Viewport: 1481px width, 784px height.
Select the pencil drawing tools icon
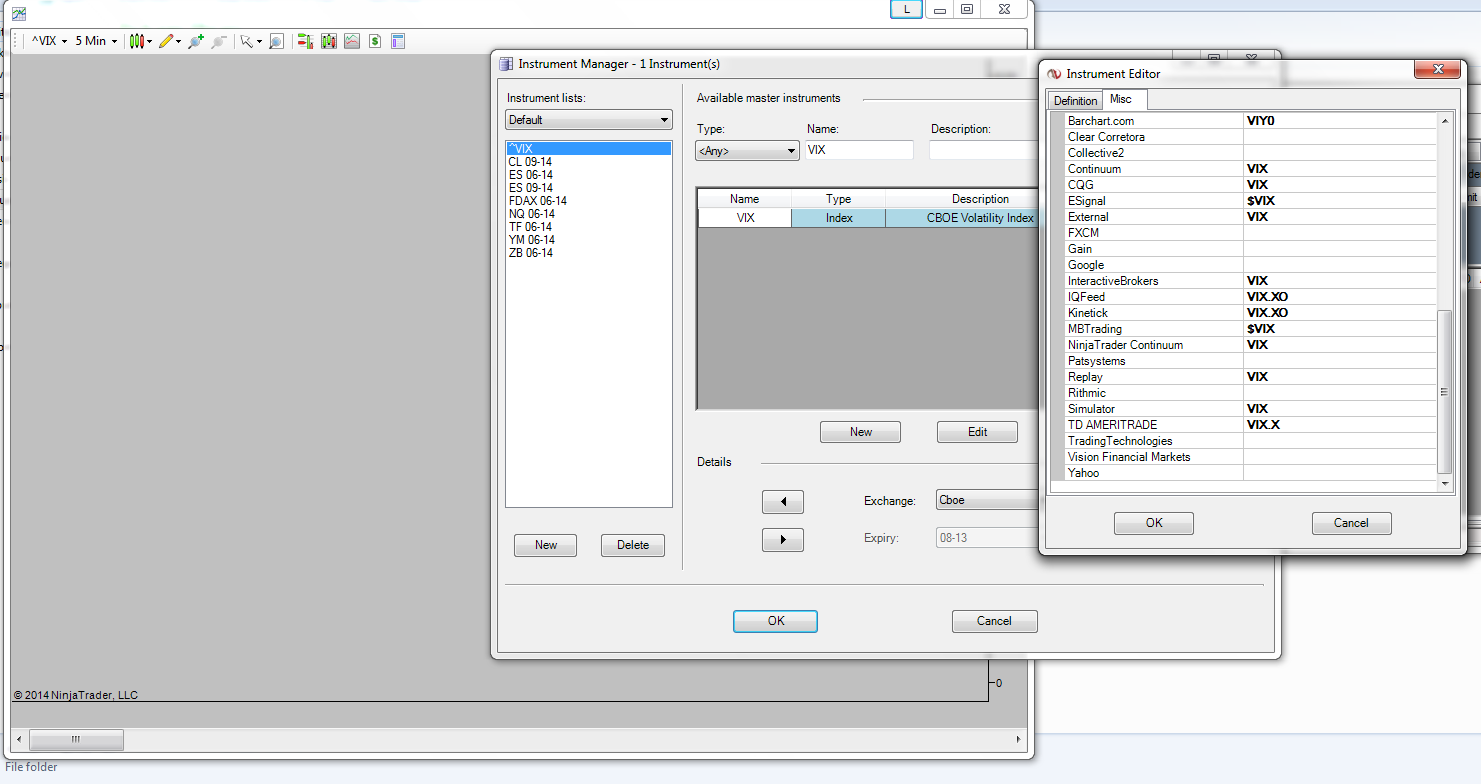point(169,41)
